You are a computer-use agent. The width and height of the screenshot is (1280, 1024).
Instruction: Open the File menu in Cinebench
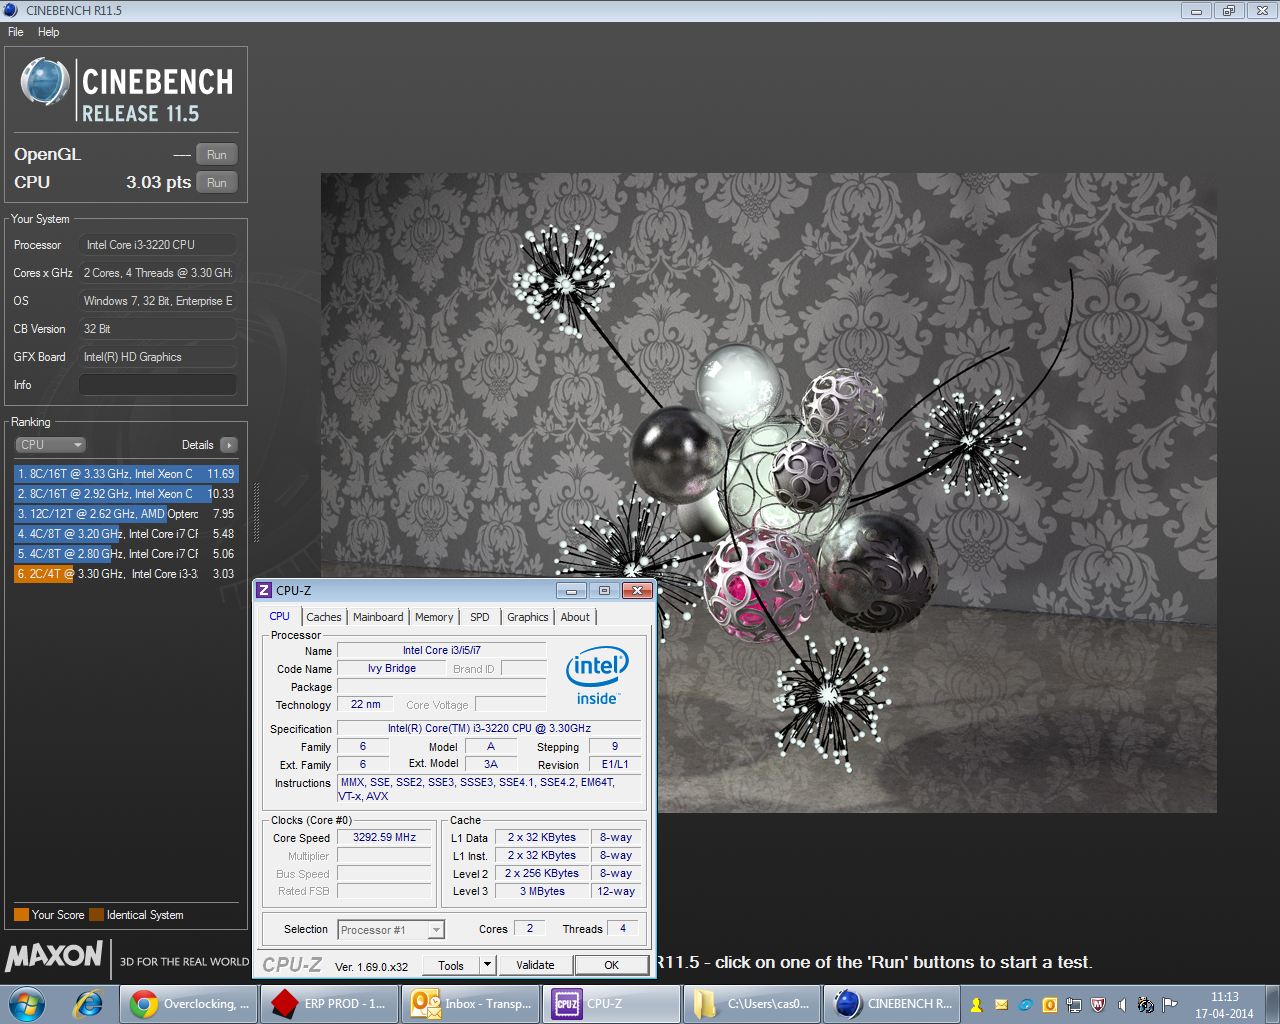(16, 32)
